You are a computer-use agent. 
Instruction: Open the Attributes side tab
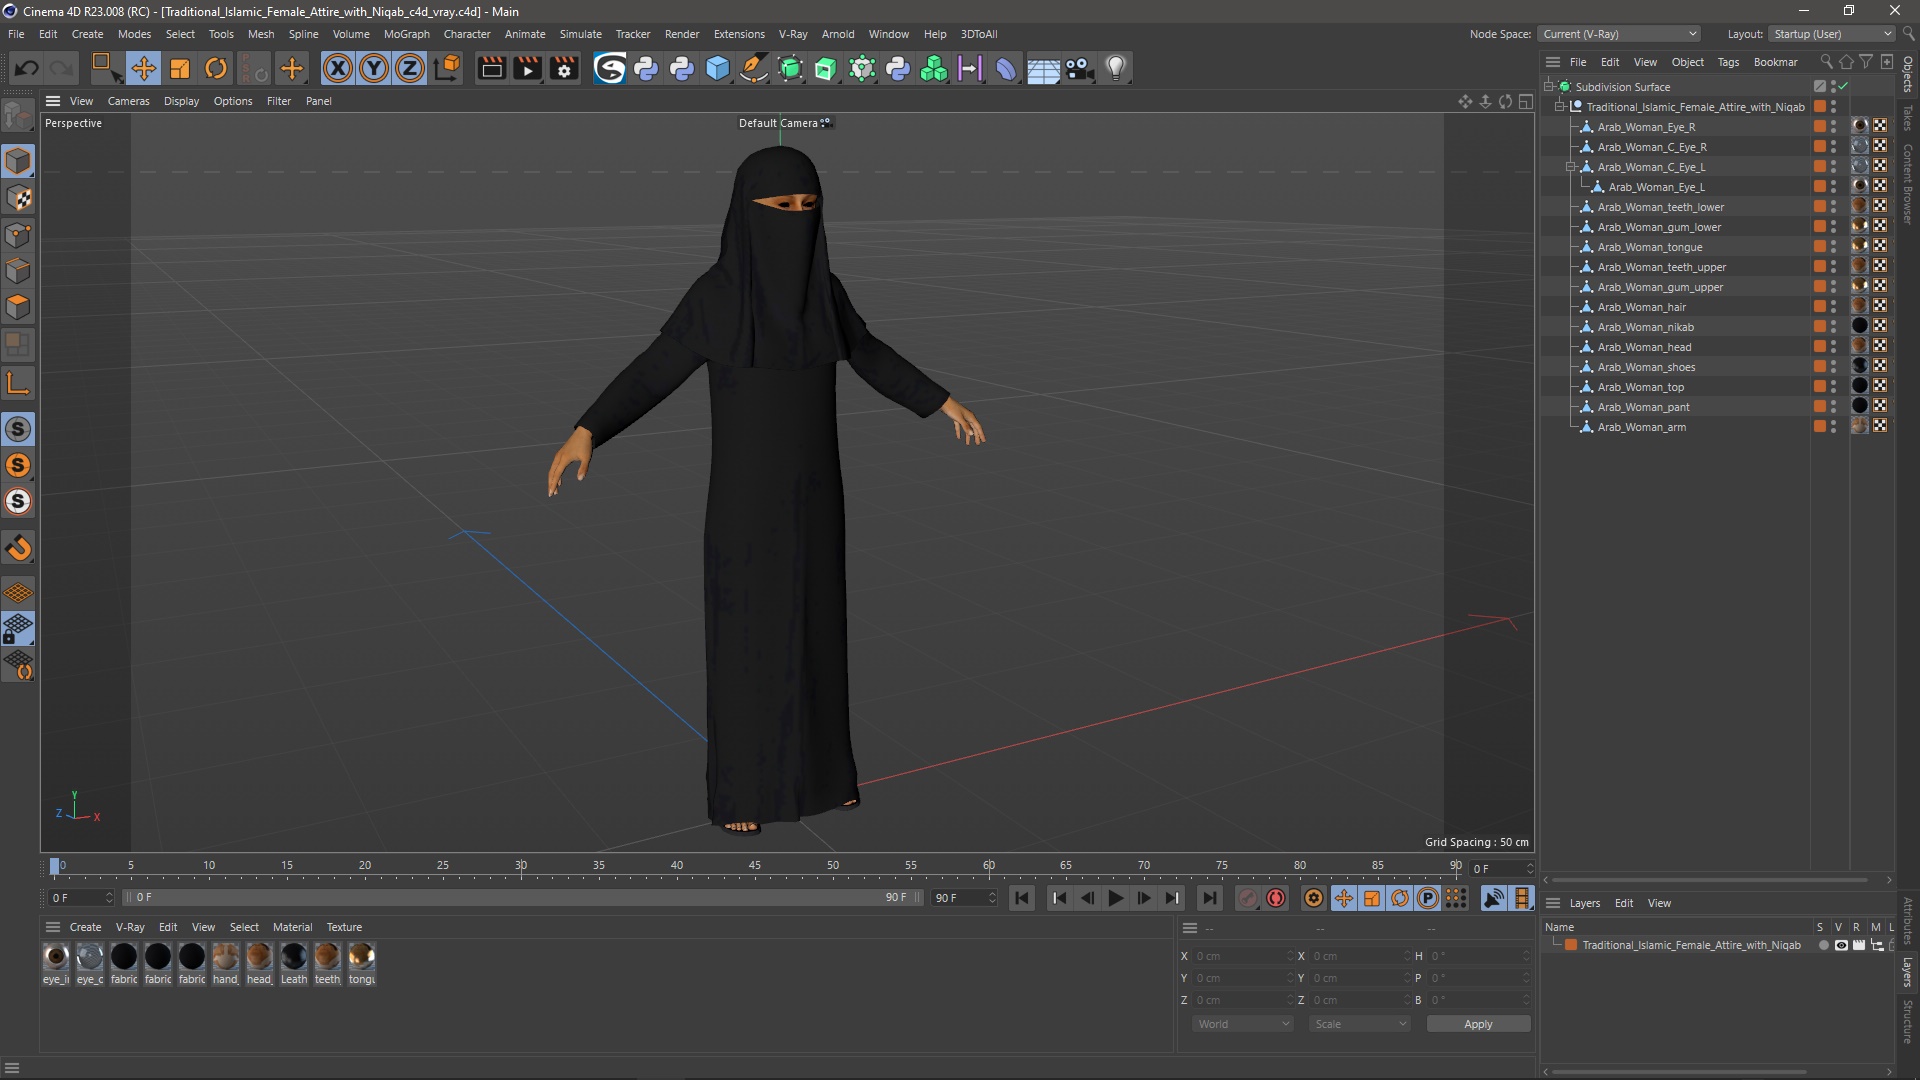click(1908, 919)
